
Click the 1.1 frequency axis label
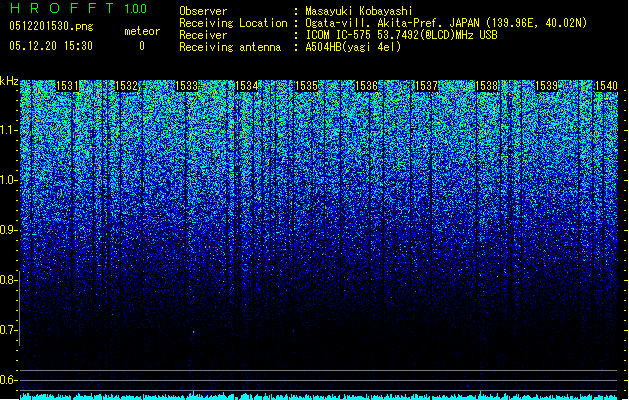click(x=8, y=130)
